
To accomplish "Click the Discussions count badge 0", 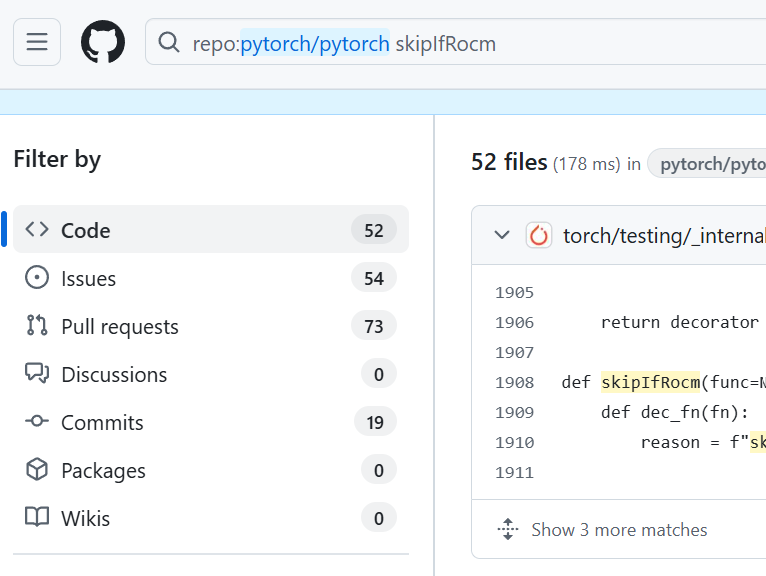I will (379, 374).
